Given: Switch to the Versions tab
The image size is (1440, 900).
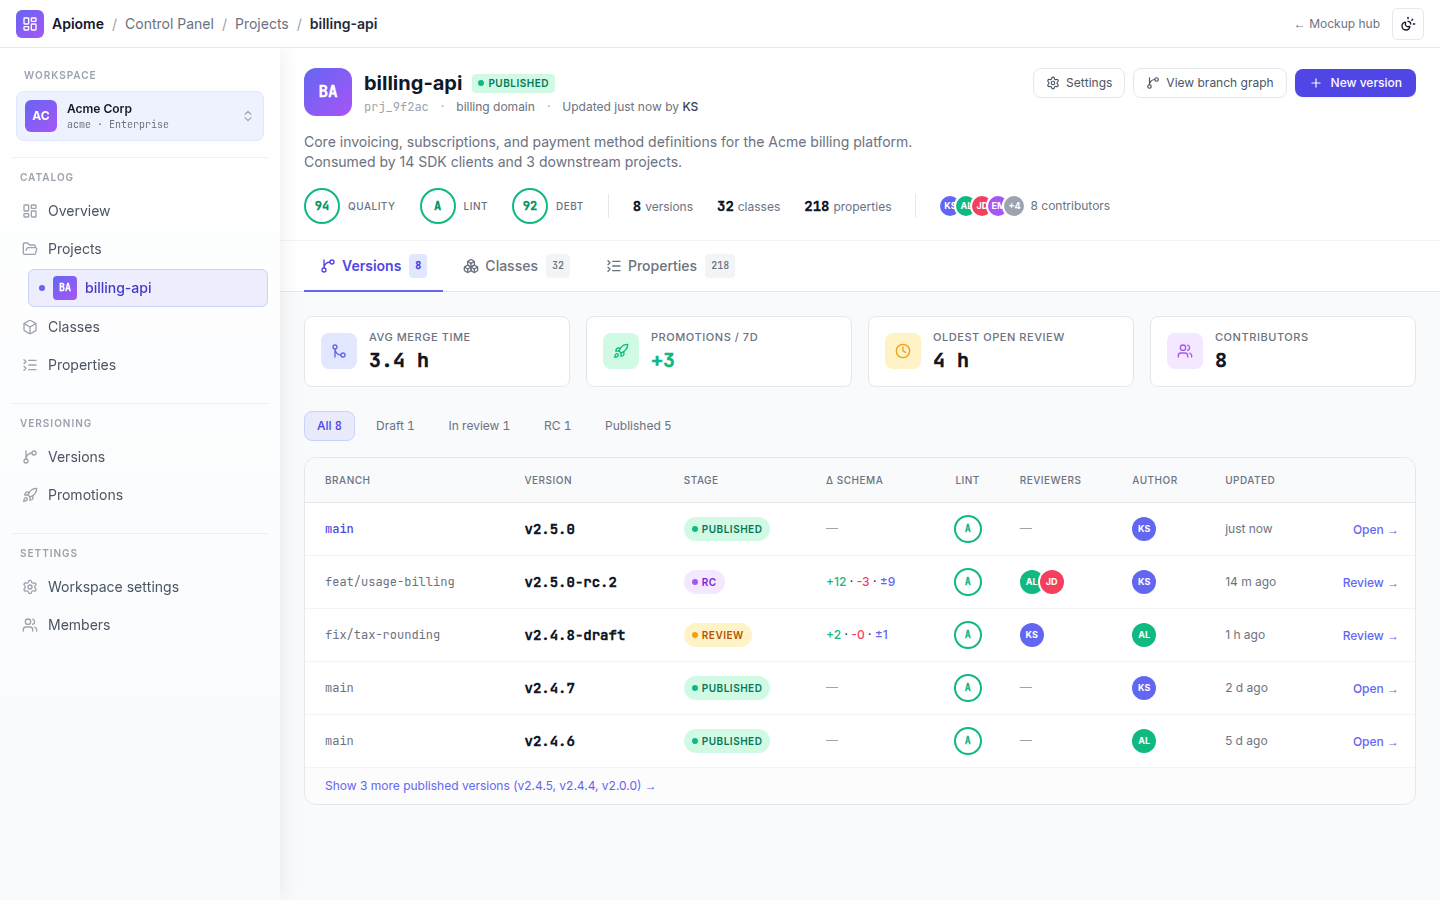Looking at the screenshot, I should pos(373,266).
